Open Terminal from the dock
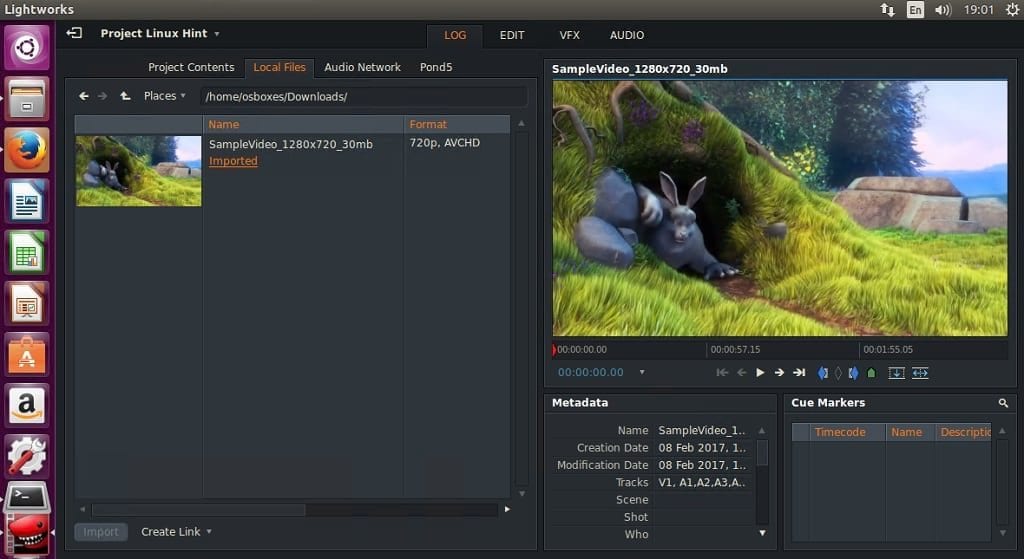Viewport: 1024px width, 559px height. click(x=27, y=498)
